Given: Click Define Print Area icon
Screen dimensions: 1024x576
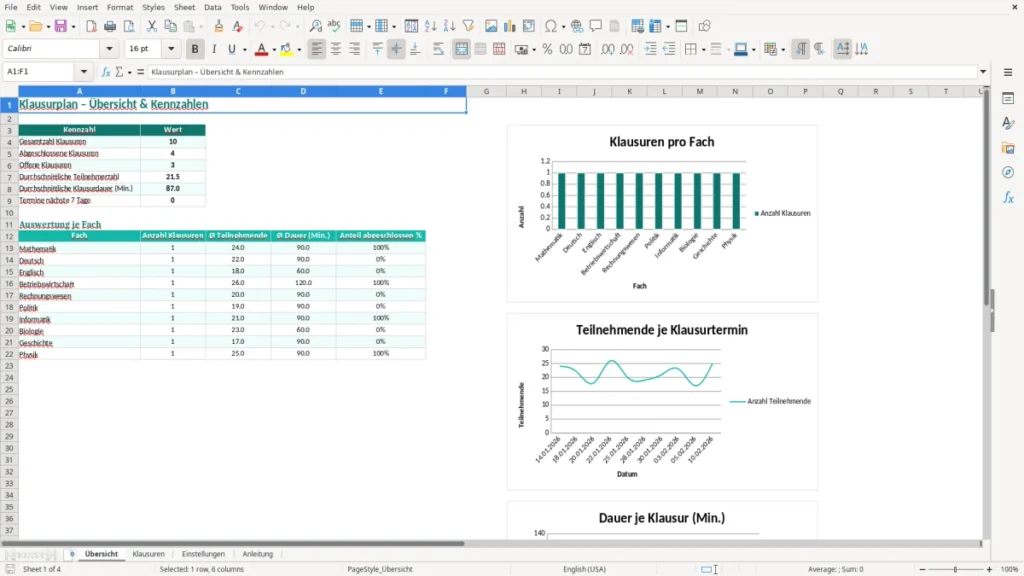Looking at the screenshot, I should tap(637, 26).
